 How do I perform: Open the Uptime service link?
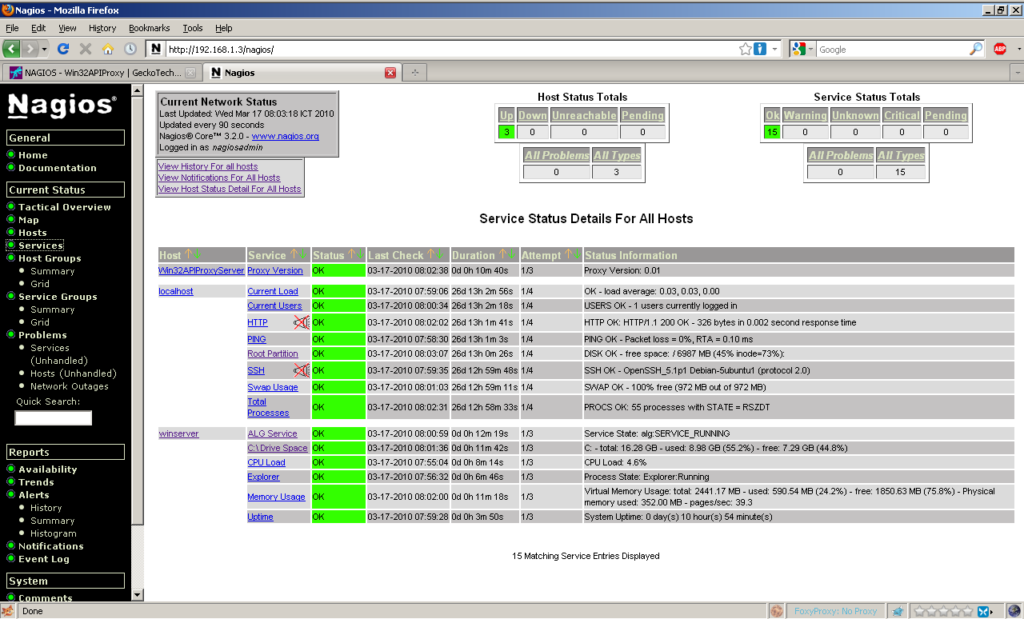[260, 516]
